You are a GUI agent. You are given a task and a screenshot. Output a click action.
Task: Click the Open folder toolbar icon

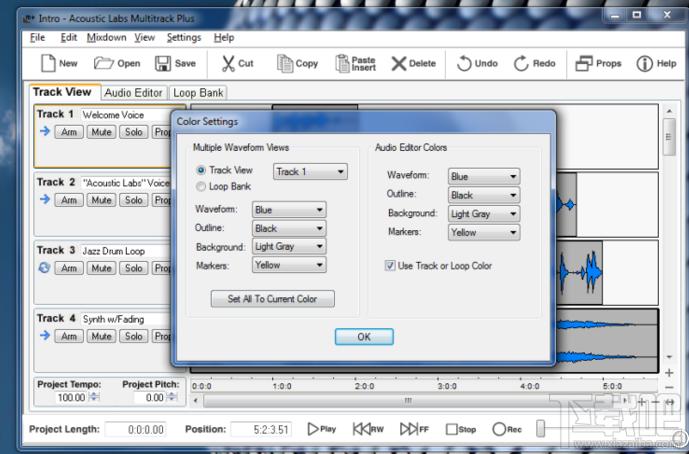click(104, 63)
